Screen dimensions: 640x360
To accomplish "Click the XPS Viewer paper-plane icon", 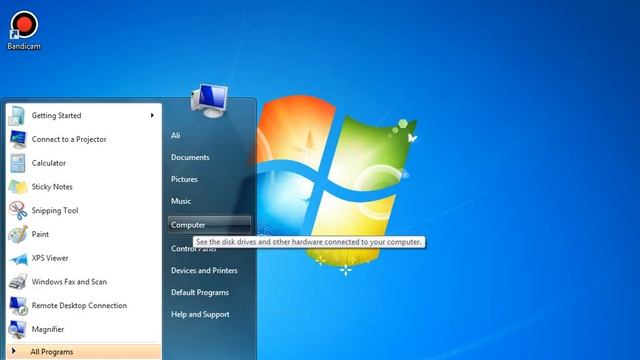I will (x=18, y=259).
